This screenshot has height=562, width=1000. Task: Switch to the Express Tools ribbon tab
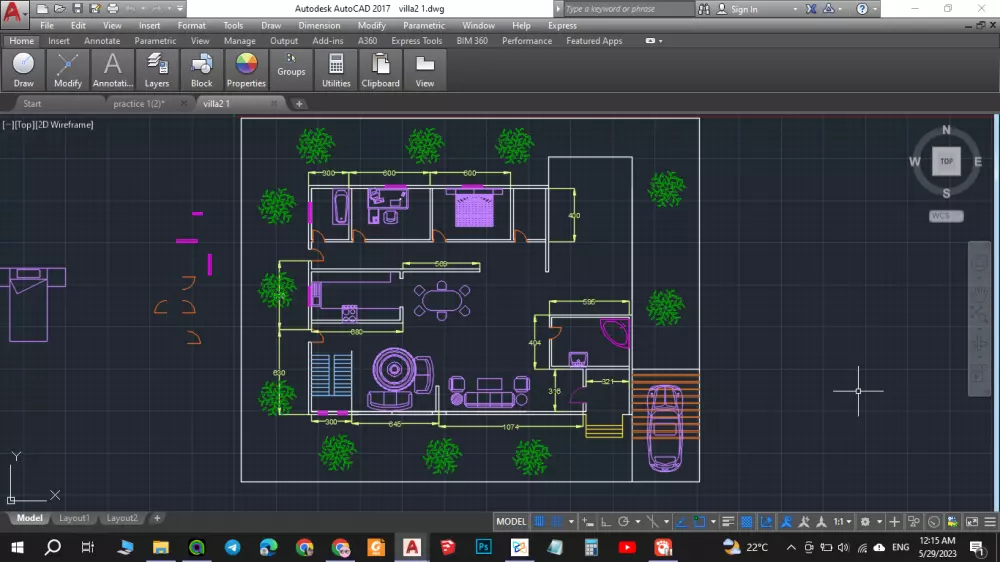point(416,41)
